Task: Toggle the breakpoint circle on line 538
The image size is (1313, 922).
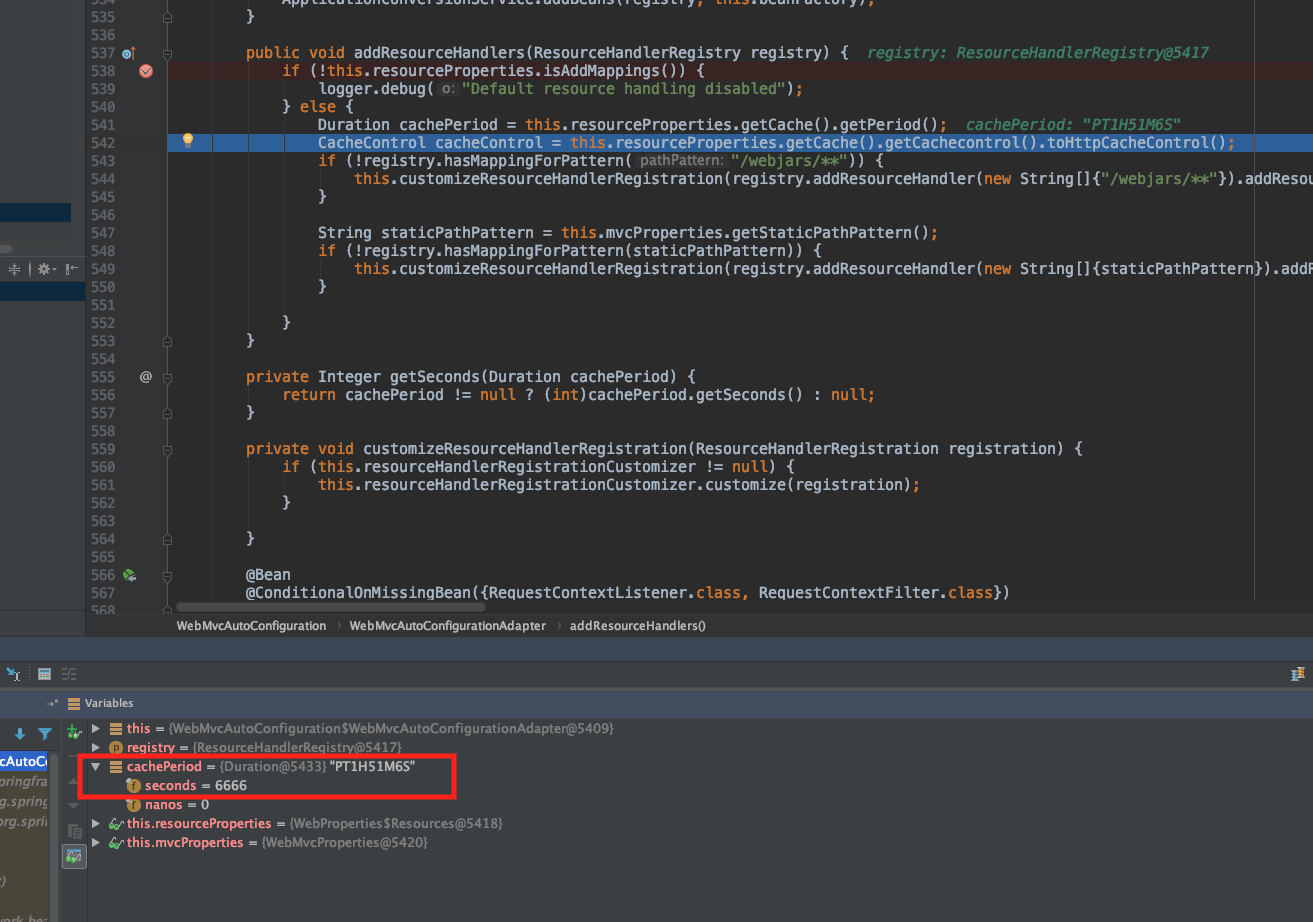Action: tap(146, 70)
